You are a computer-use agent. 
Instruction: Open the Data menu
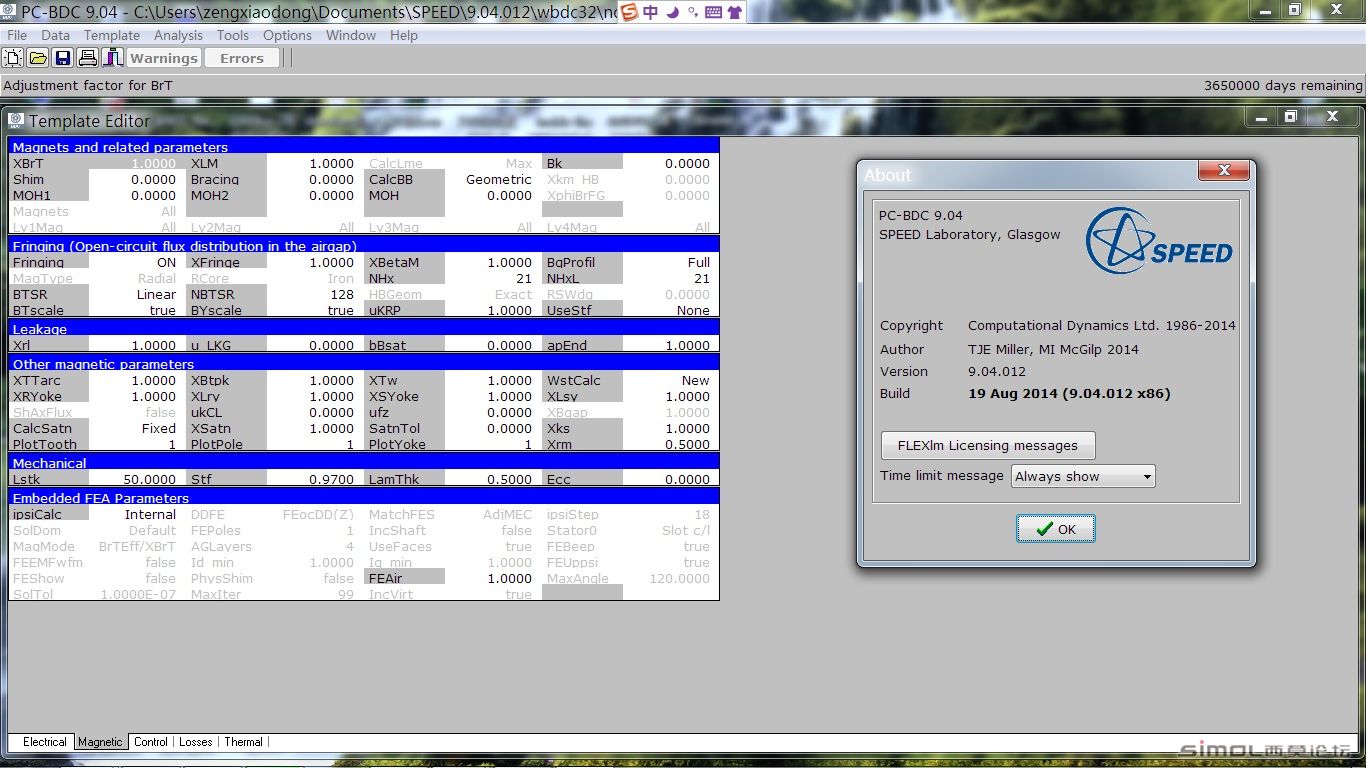click(55, 35)
